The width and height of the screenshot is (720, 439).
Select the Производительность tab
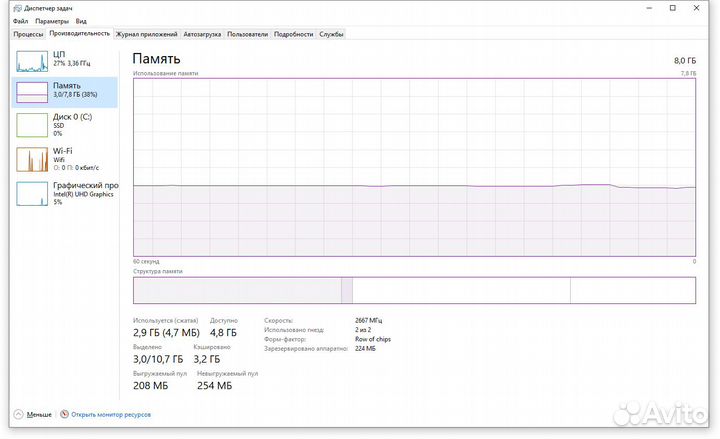click(x=80, y=34)
